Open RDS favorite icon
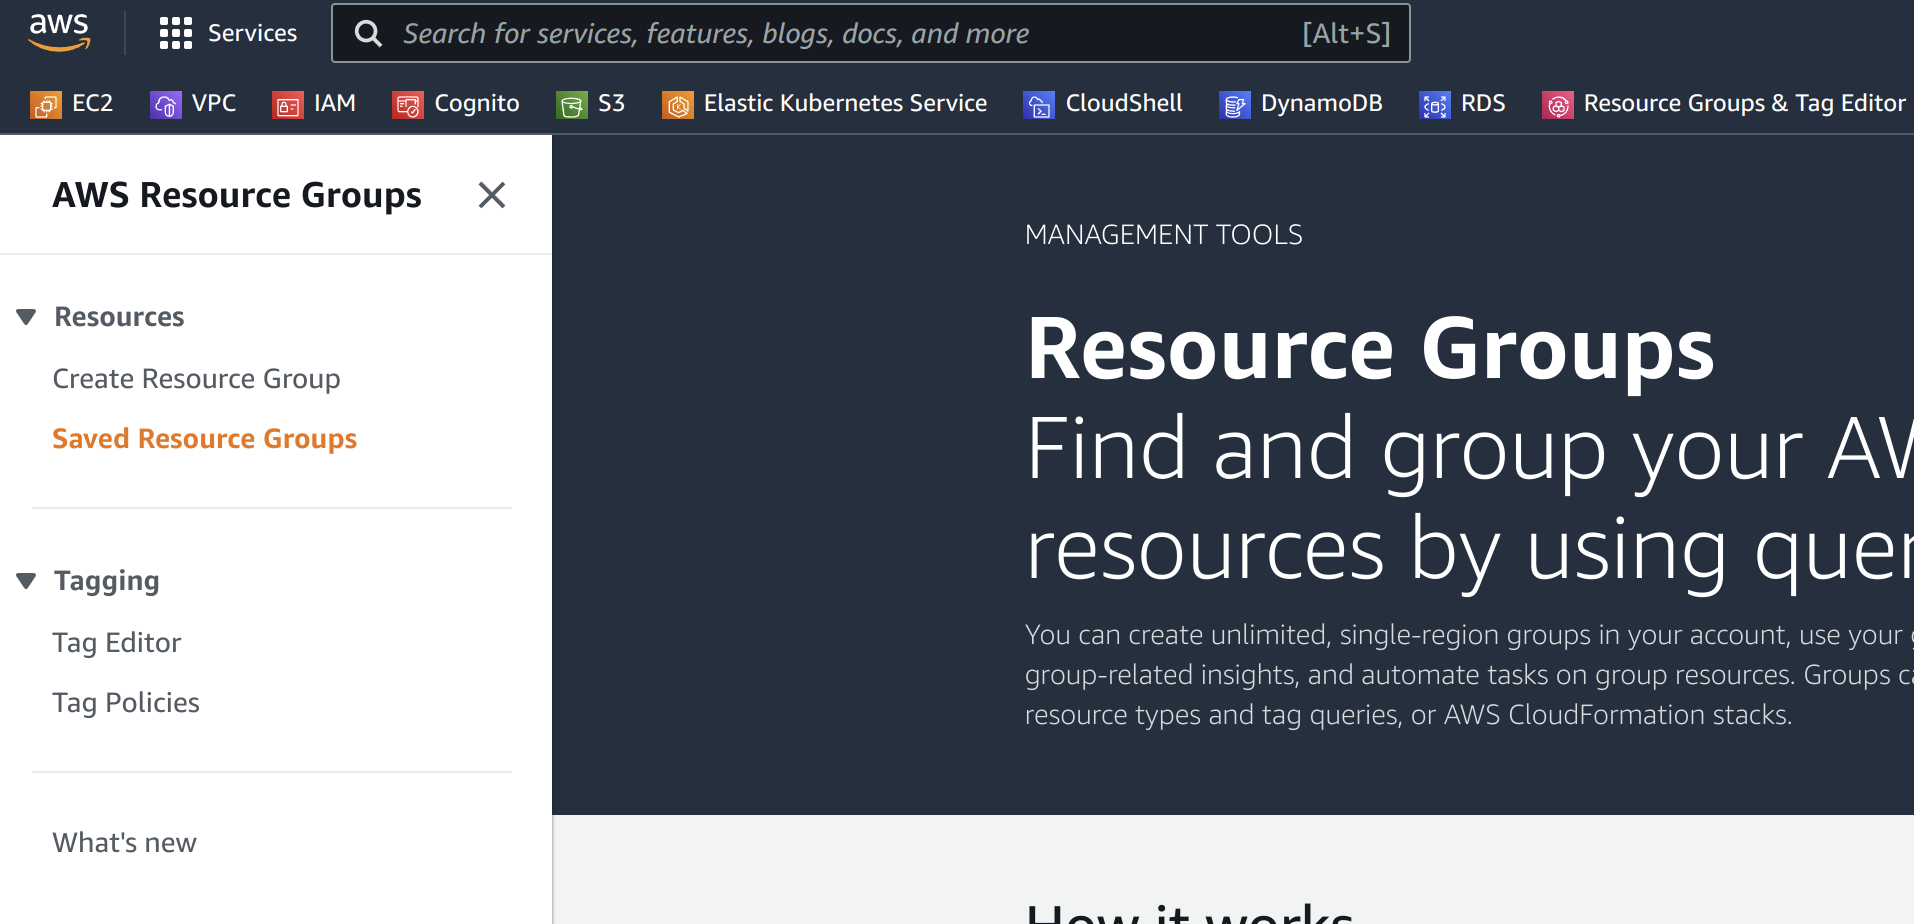Image resolution: width=1914 pixels, height=924 pixels. tap(1435, 104)
